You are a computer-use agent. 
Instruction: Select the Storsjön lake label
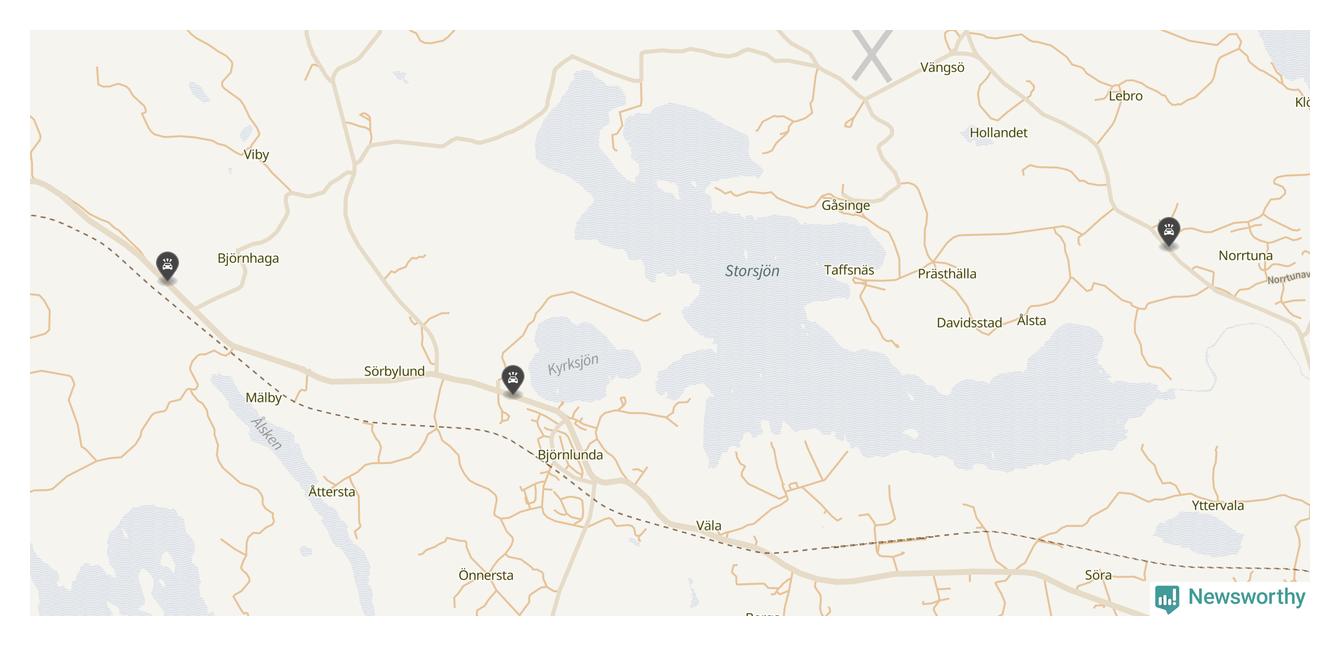click(x=752, y=271)
